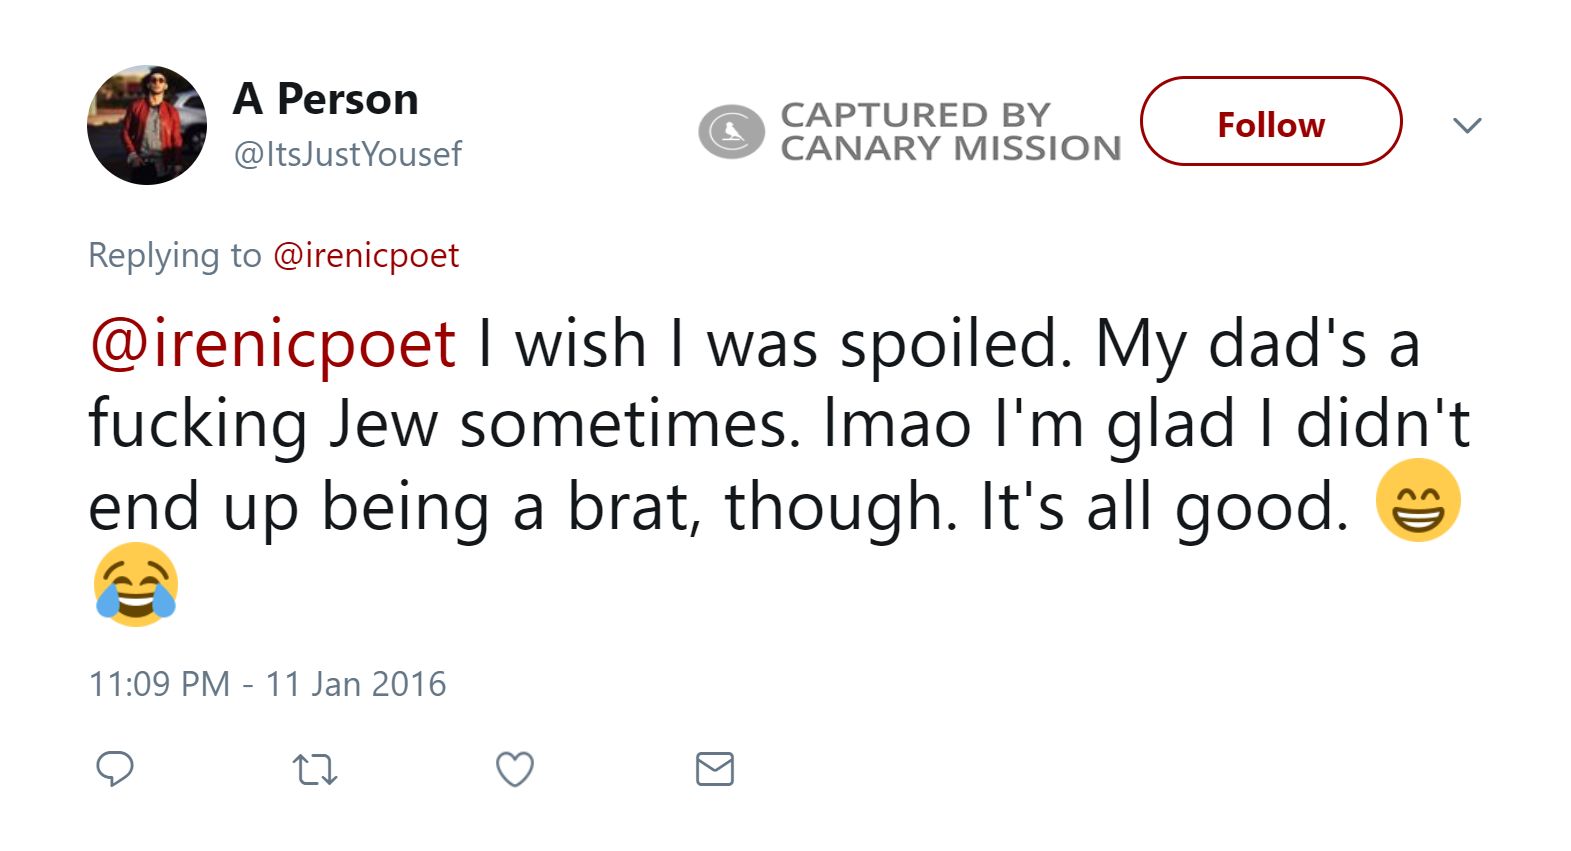Click the reply speech bubble icon
Viewport: 1571px width, 851px height.
pos(115,769)
